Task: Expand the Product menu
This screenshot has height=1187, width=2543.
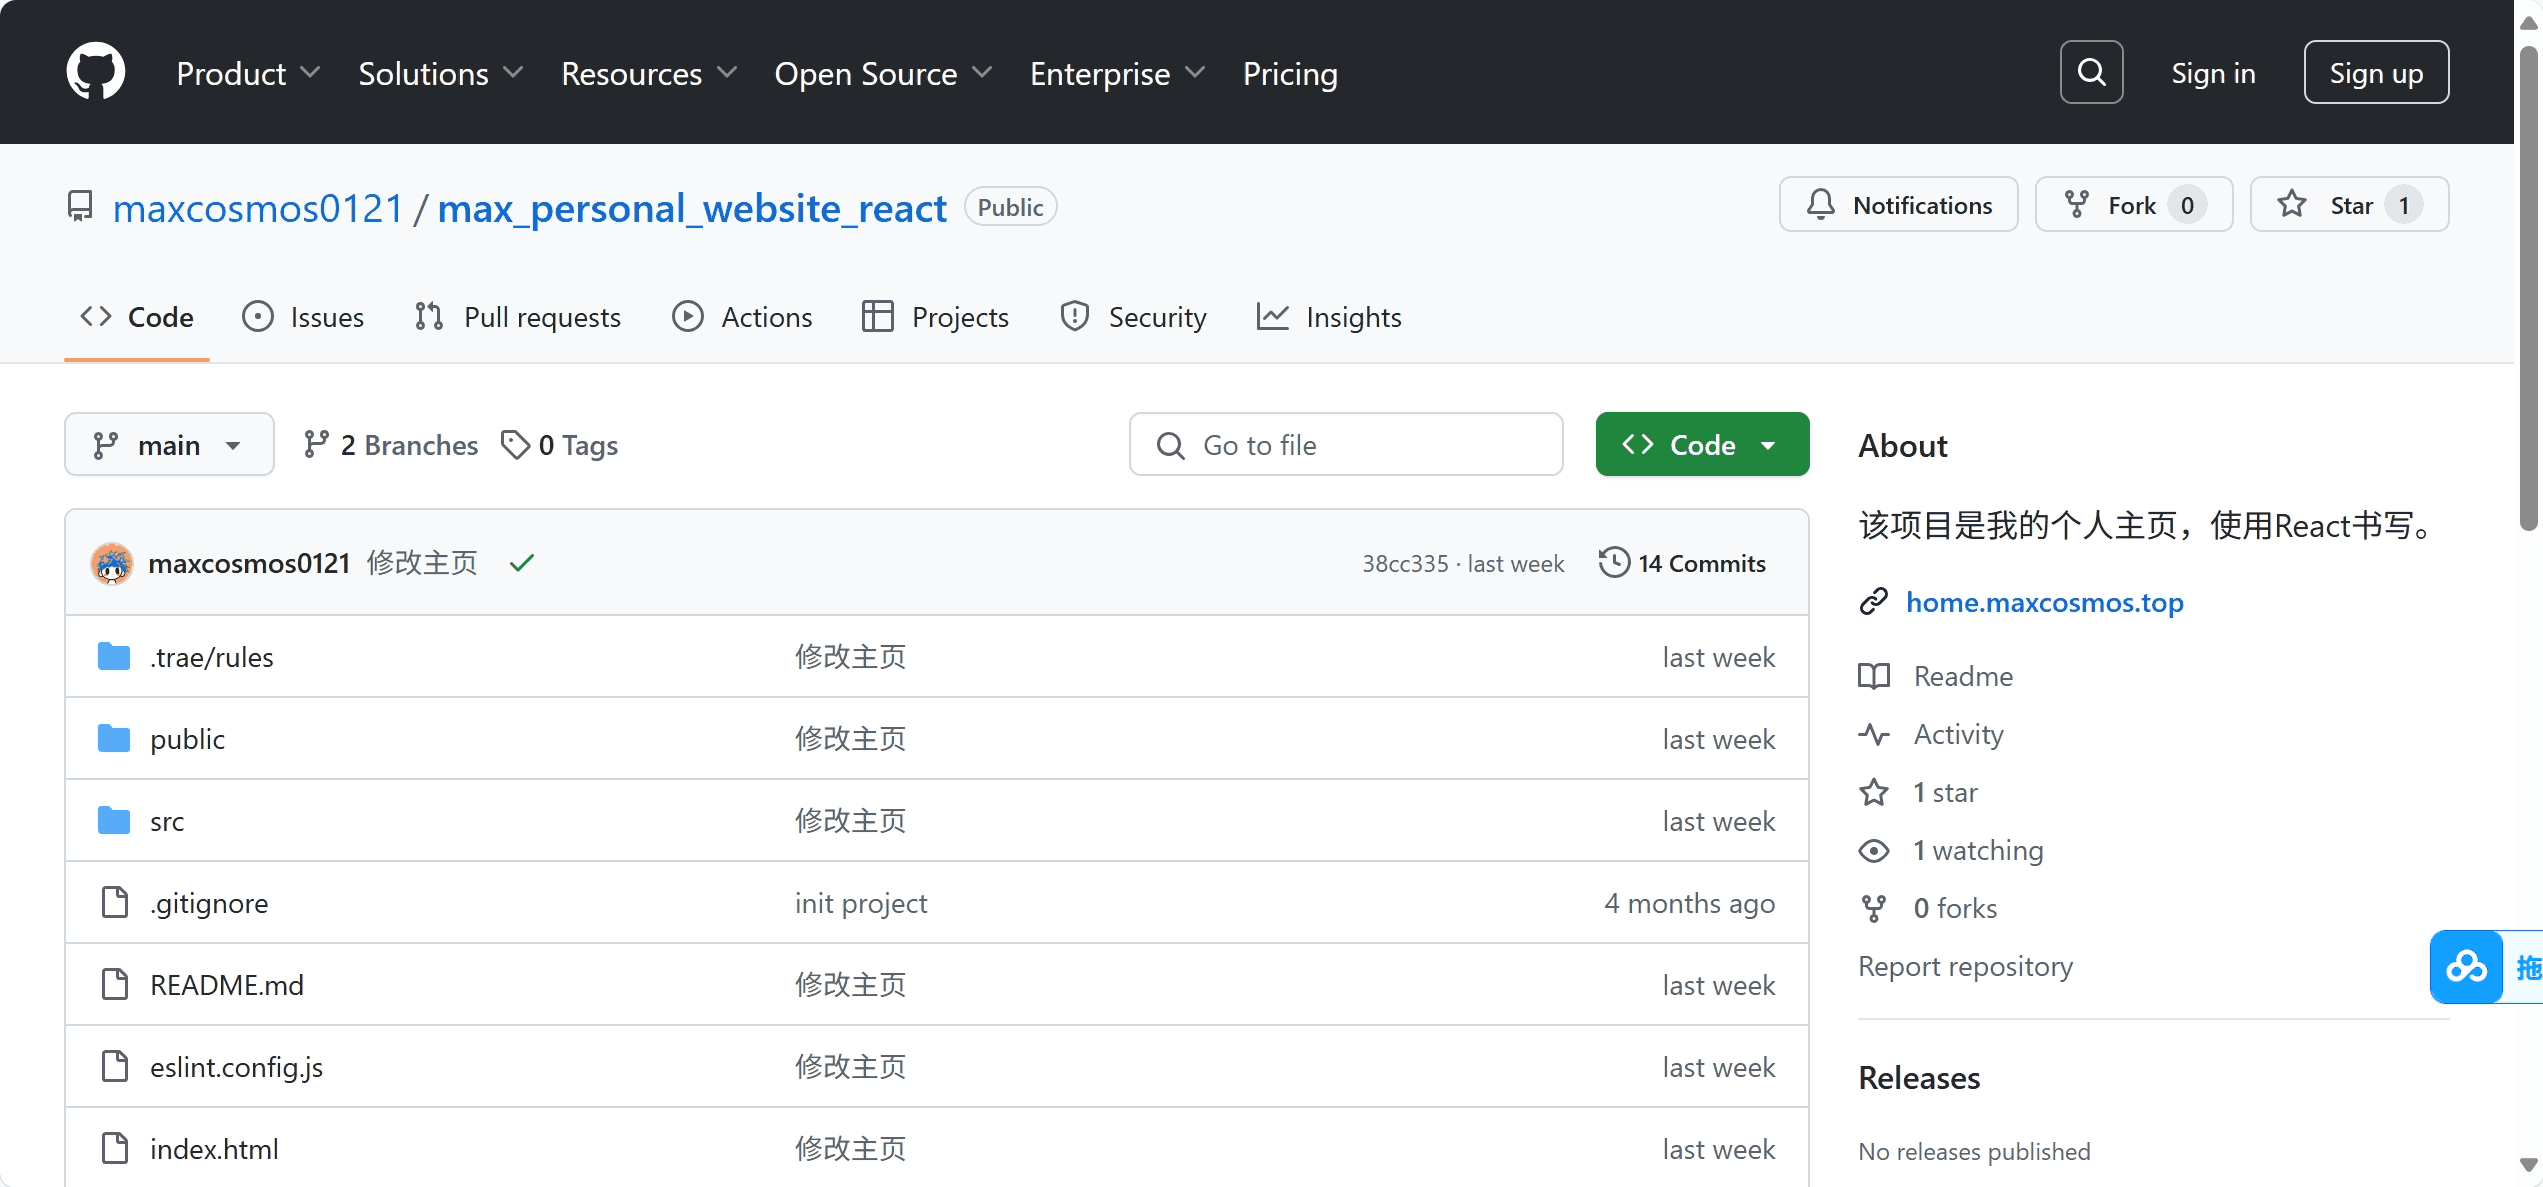Action: click(248, 73)
